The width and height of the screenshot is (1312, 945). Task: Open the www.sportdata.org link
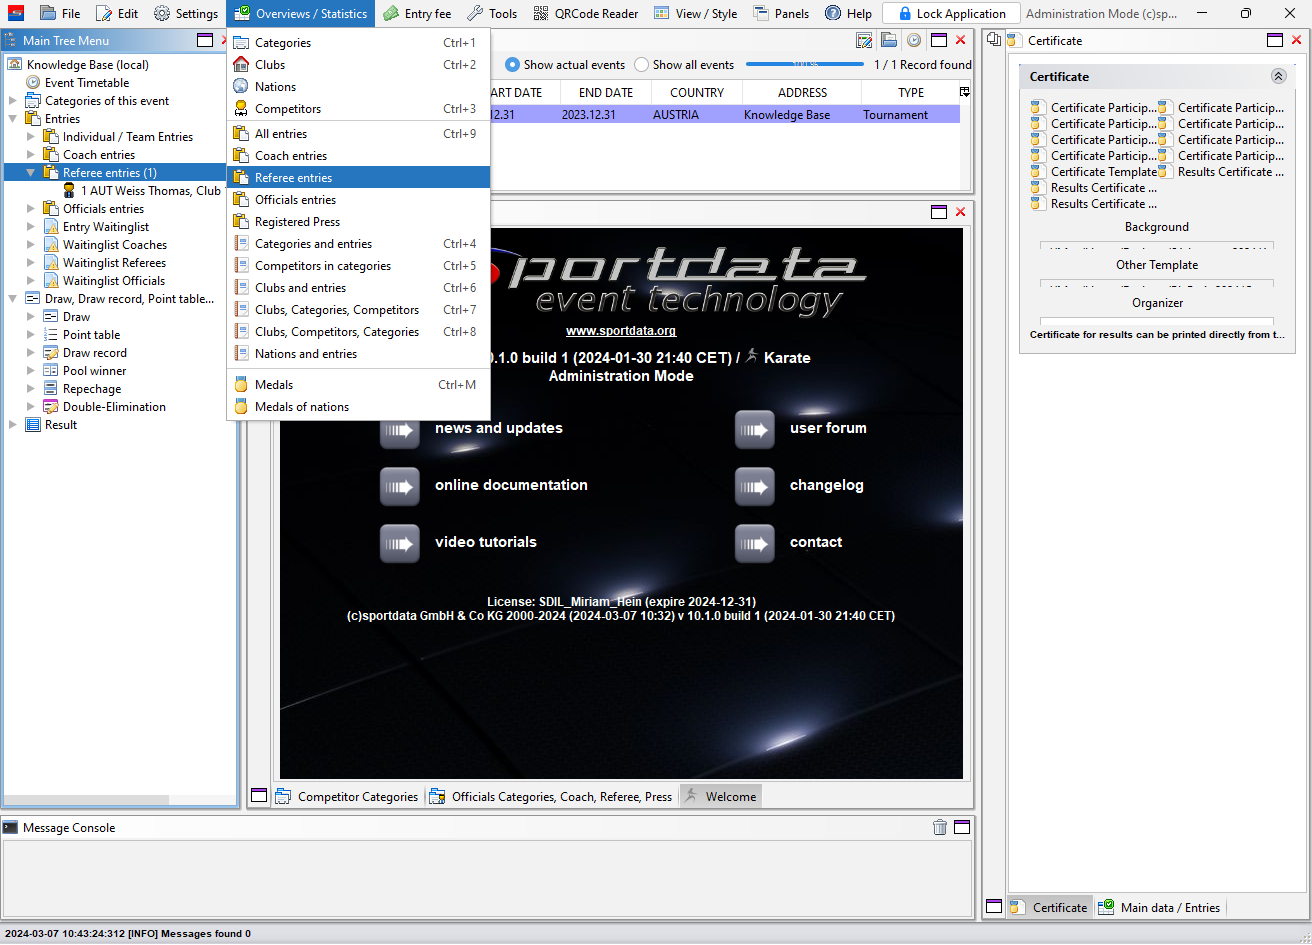(621, 331)
